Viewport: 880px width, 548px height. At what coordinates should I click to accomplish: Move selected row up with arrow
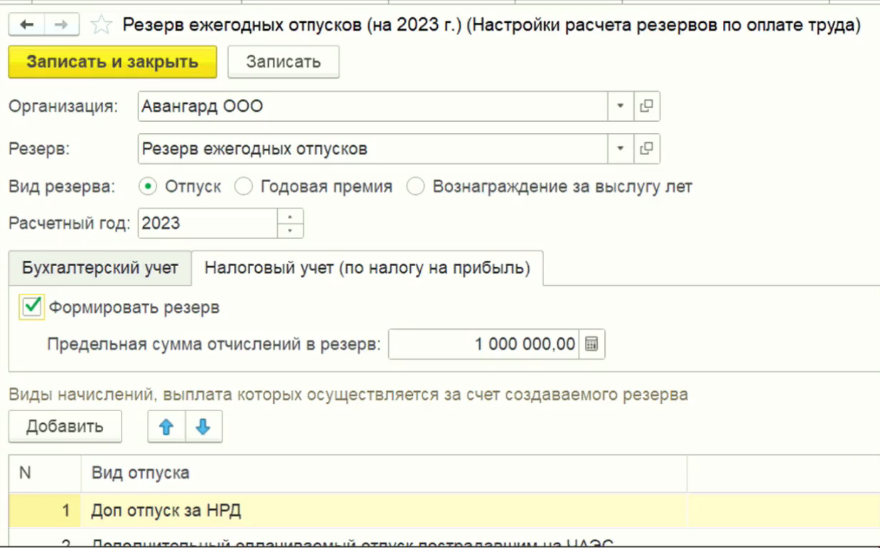click(167, 427)
